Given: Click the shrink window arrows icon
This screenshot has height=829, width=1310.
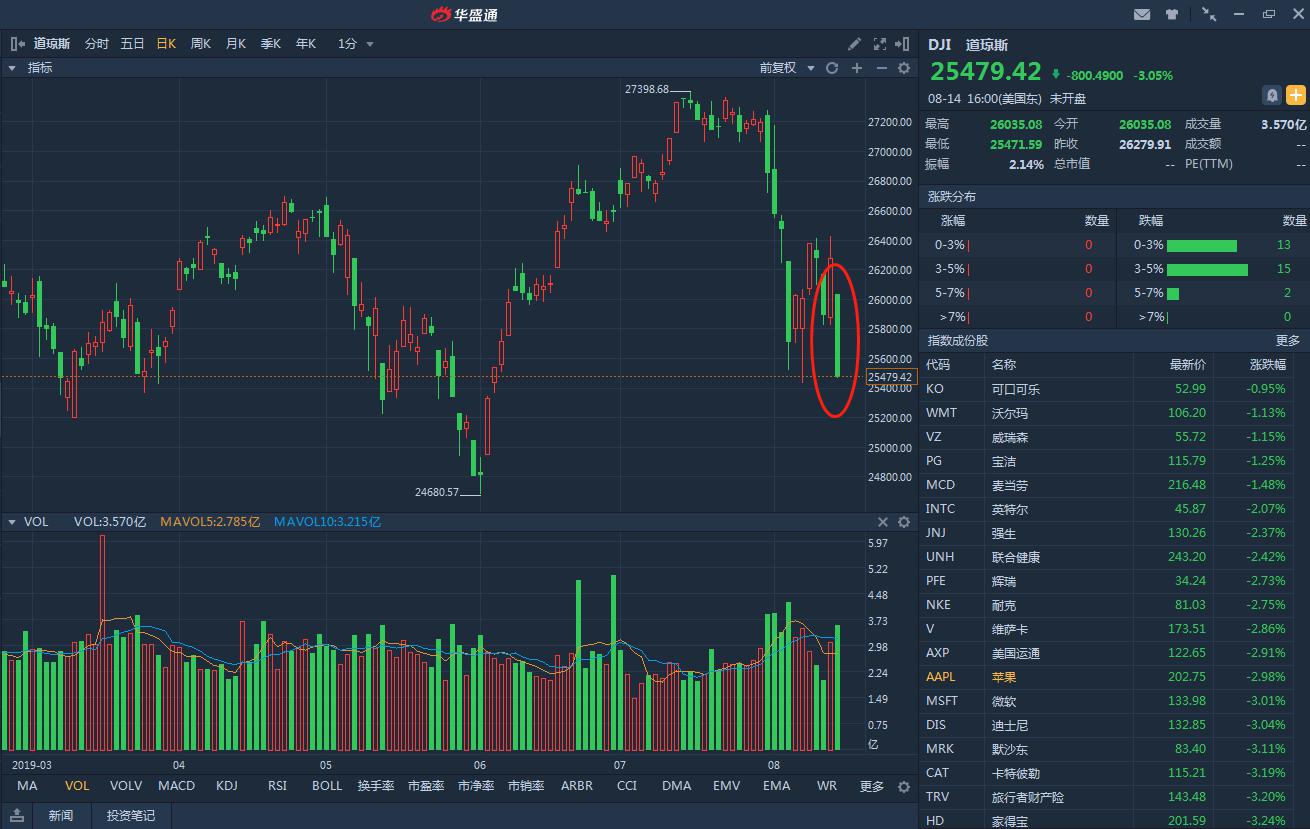Looking at the screenshot, I should coord(1209,15).
